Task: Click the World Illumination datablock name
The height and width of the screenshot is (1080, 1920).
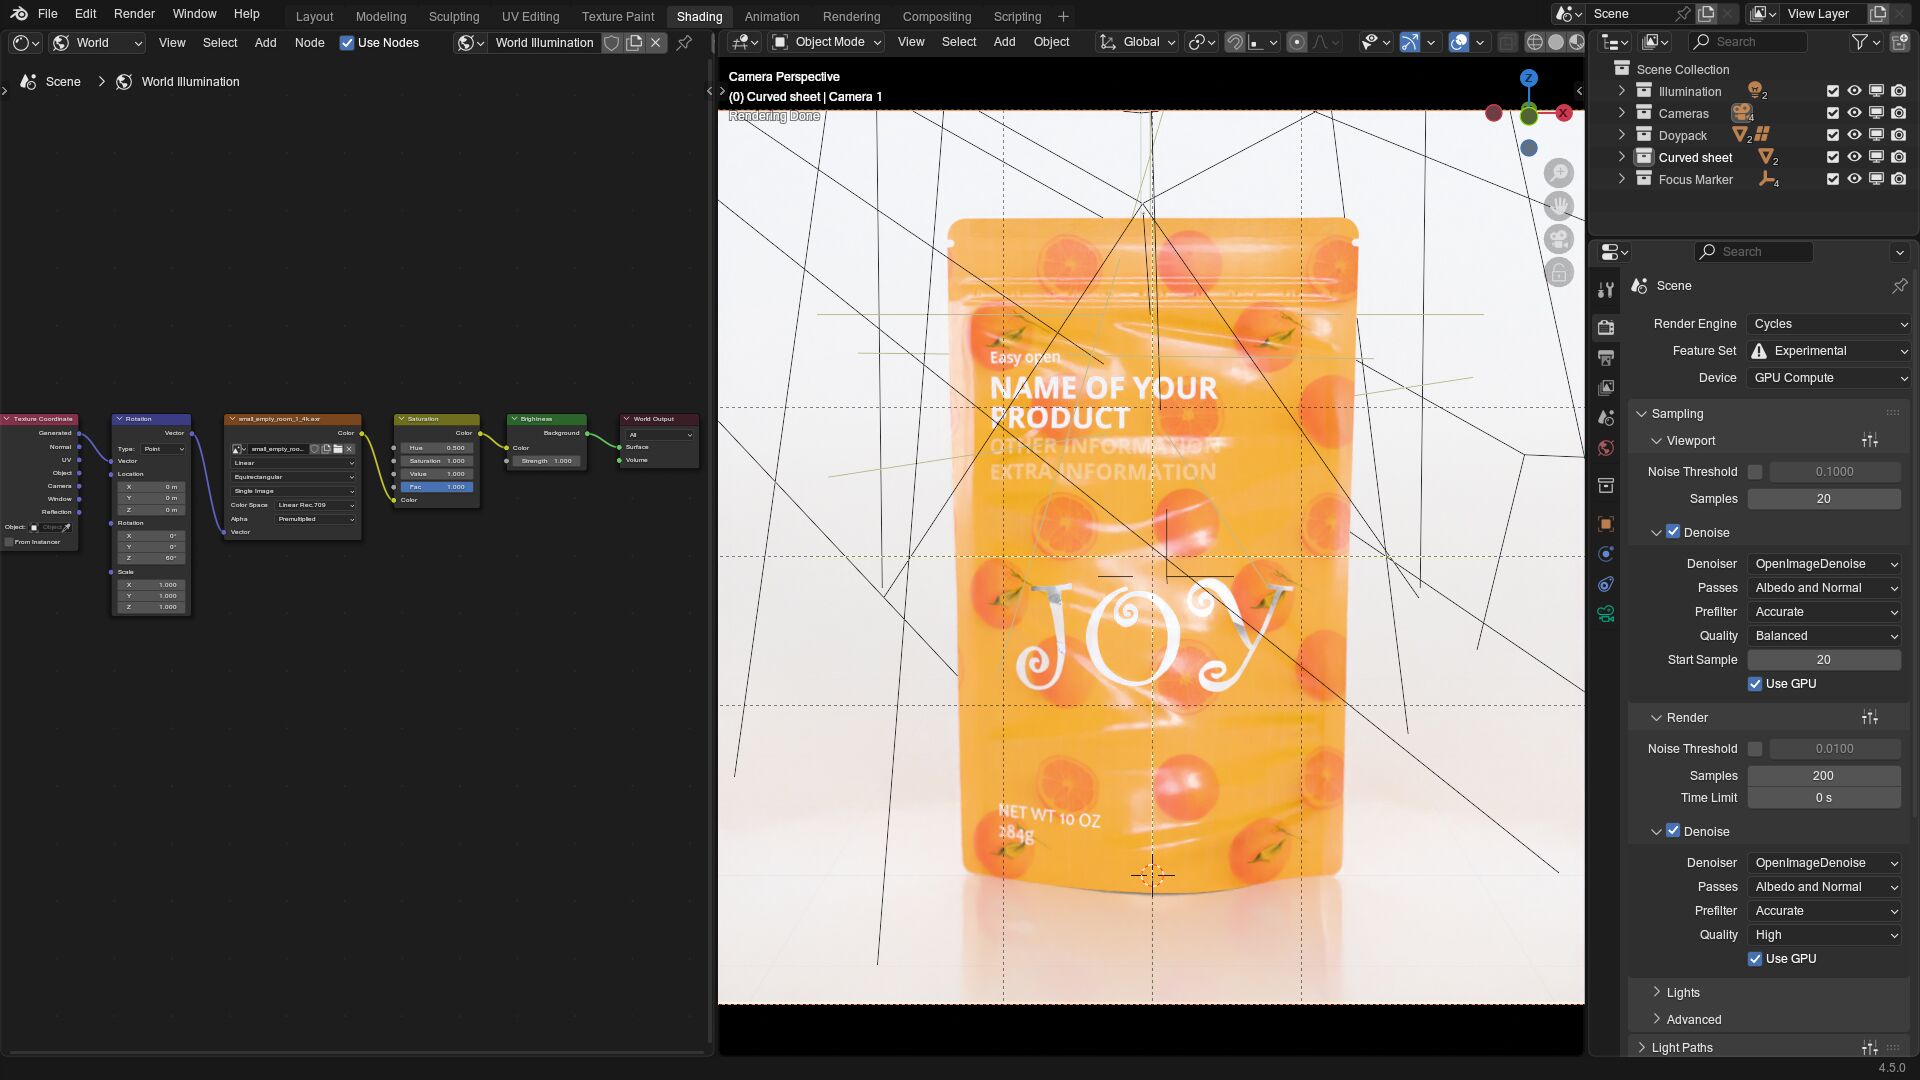Action: pos(544,43)
